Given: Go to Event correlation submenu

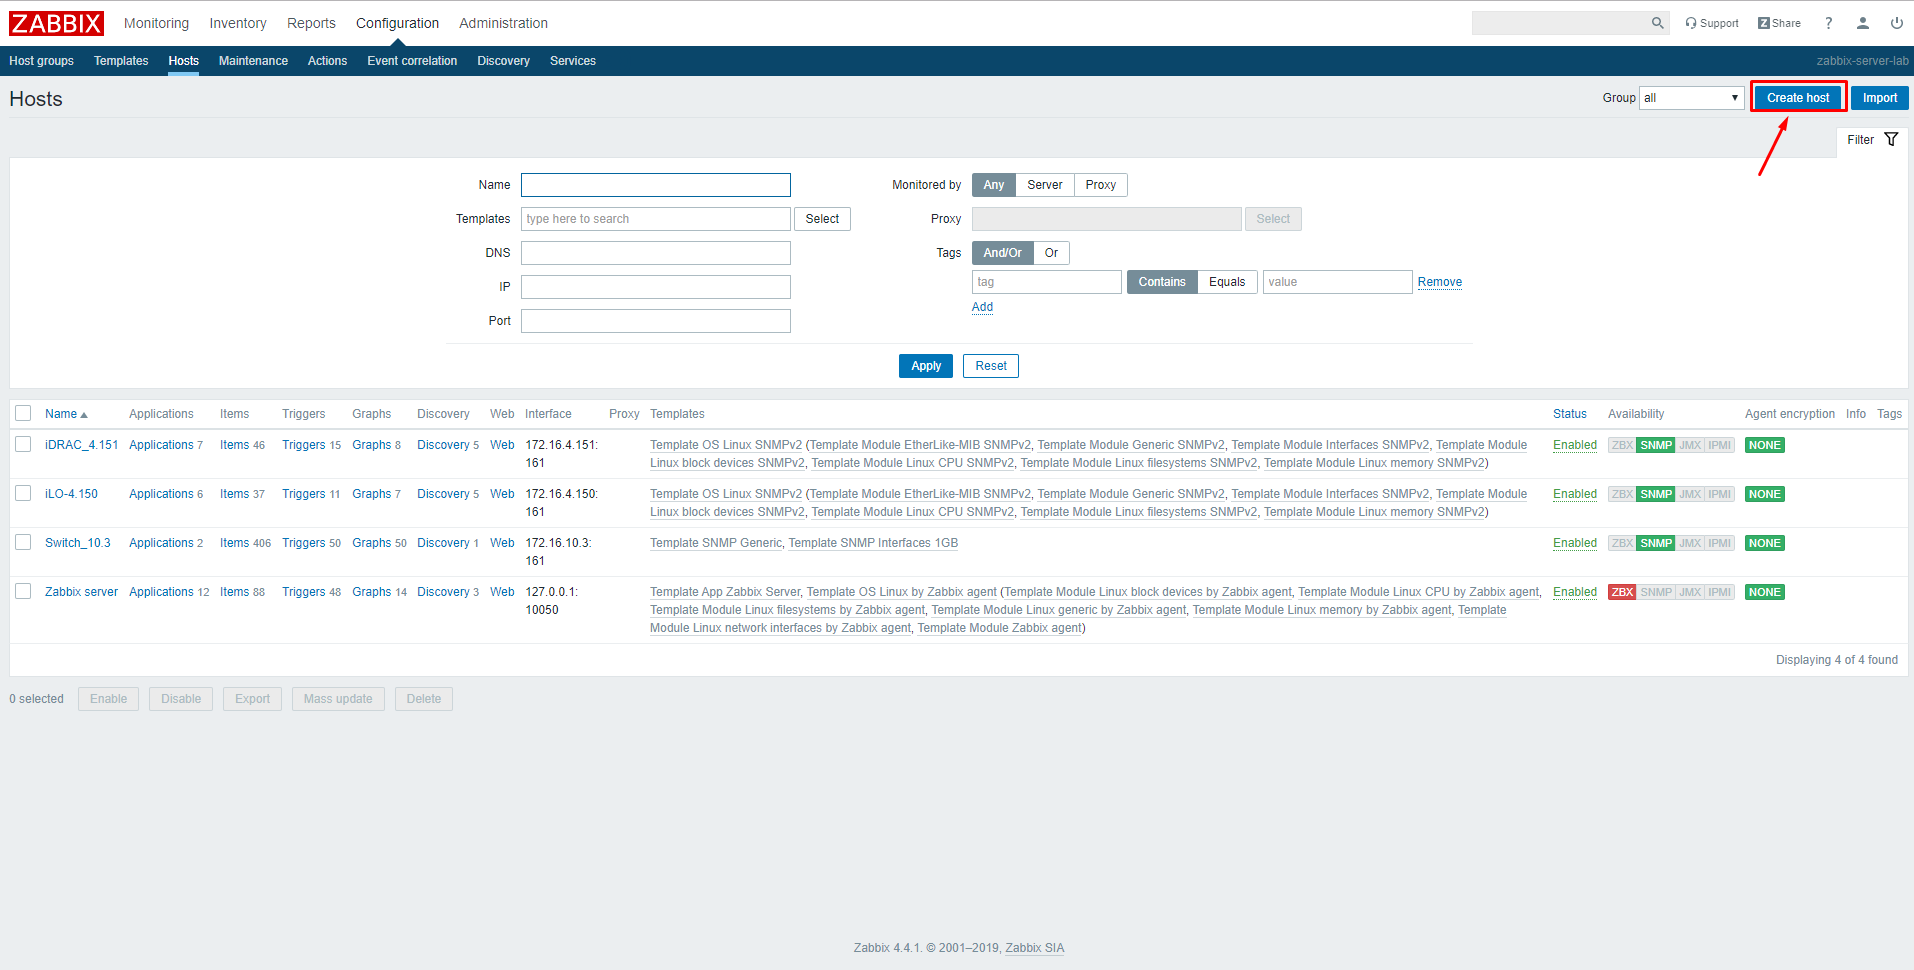Looking at the screenshot, I should (412, 61).
